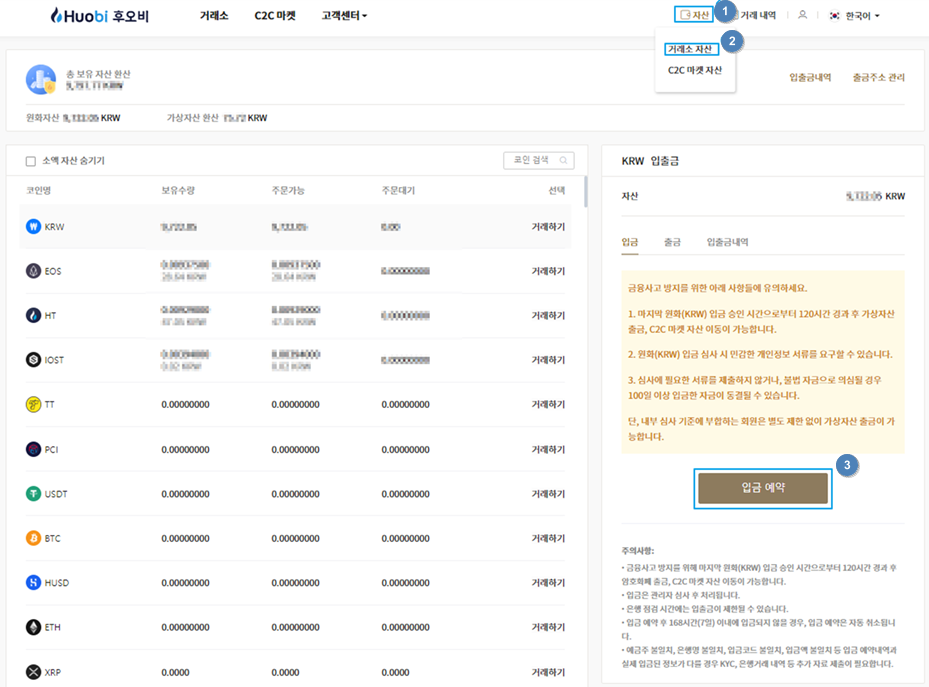Click the HT coin icon
This screenshot has width=929, height=687.
click(x=34, y=315)
